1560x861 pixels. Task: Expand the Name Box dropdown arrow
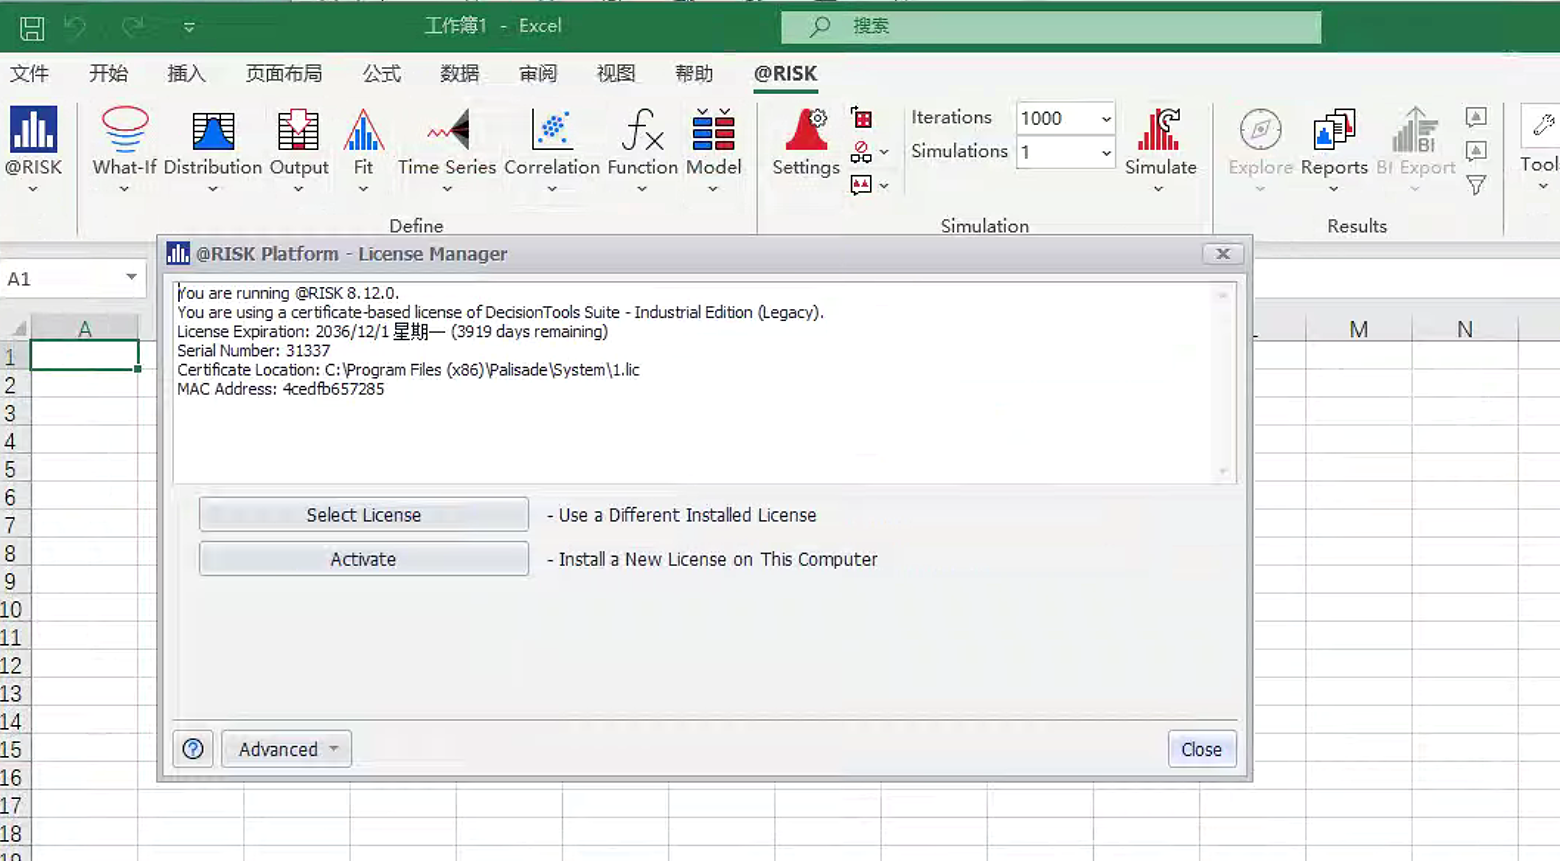131,277
